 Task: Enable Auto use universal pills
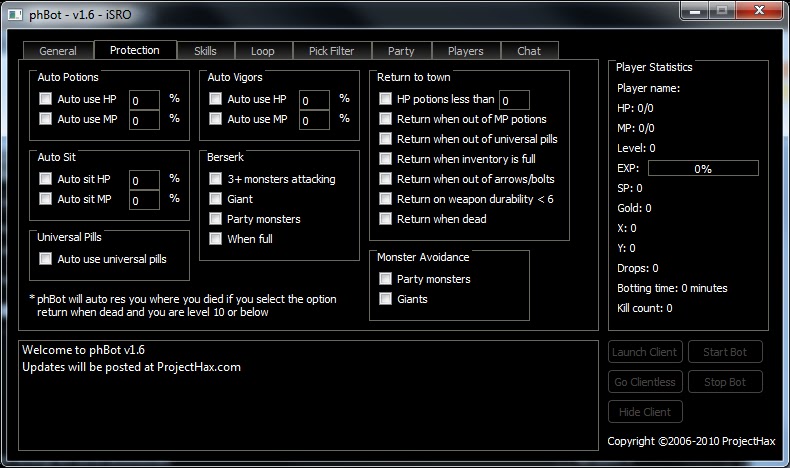(x=45, y=258)
